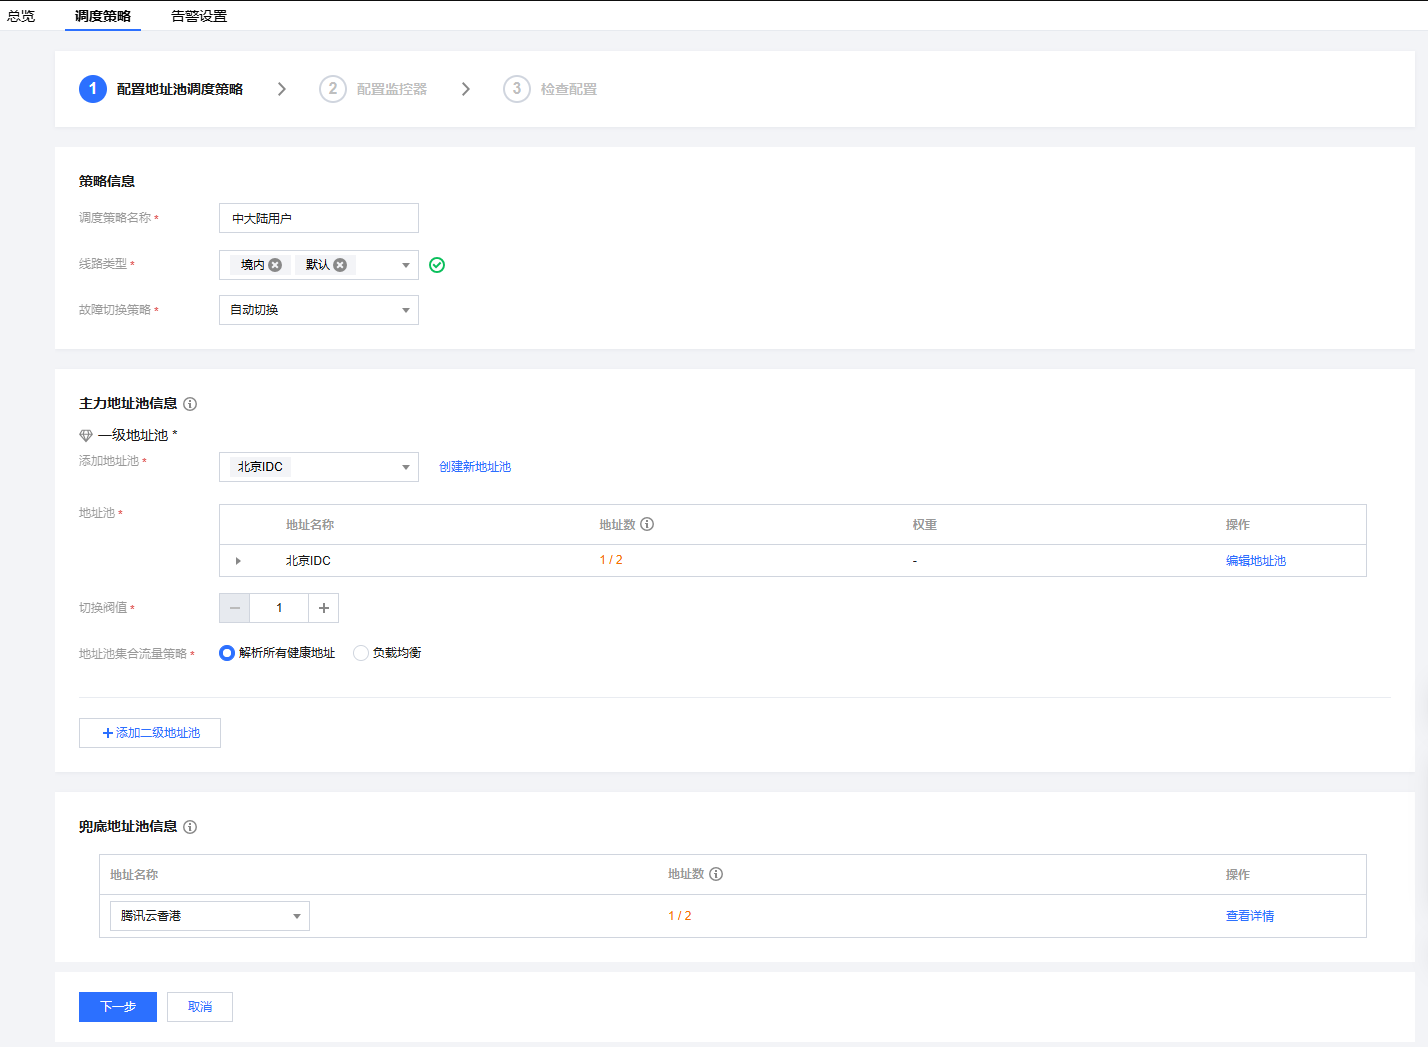1428x1047 pixels.
Task: Open the 线路类型 dropdown
Action: [x=406, y=265]
